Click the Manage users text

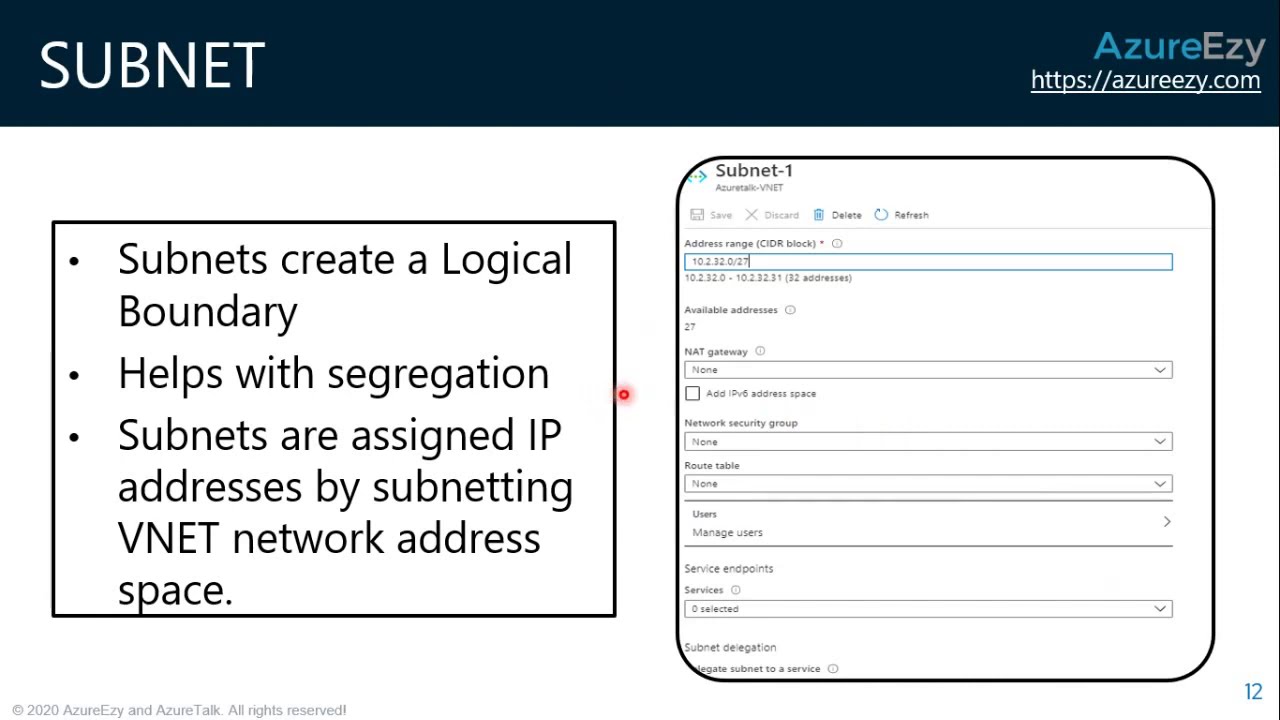coord(727,533)
